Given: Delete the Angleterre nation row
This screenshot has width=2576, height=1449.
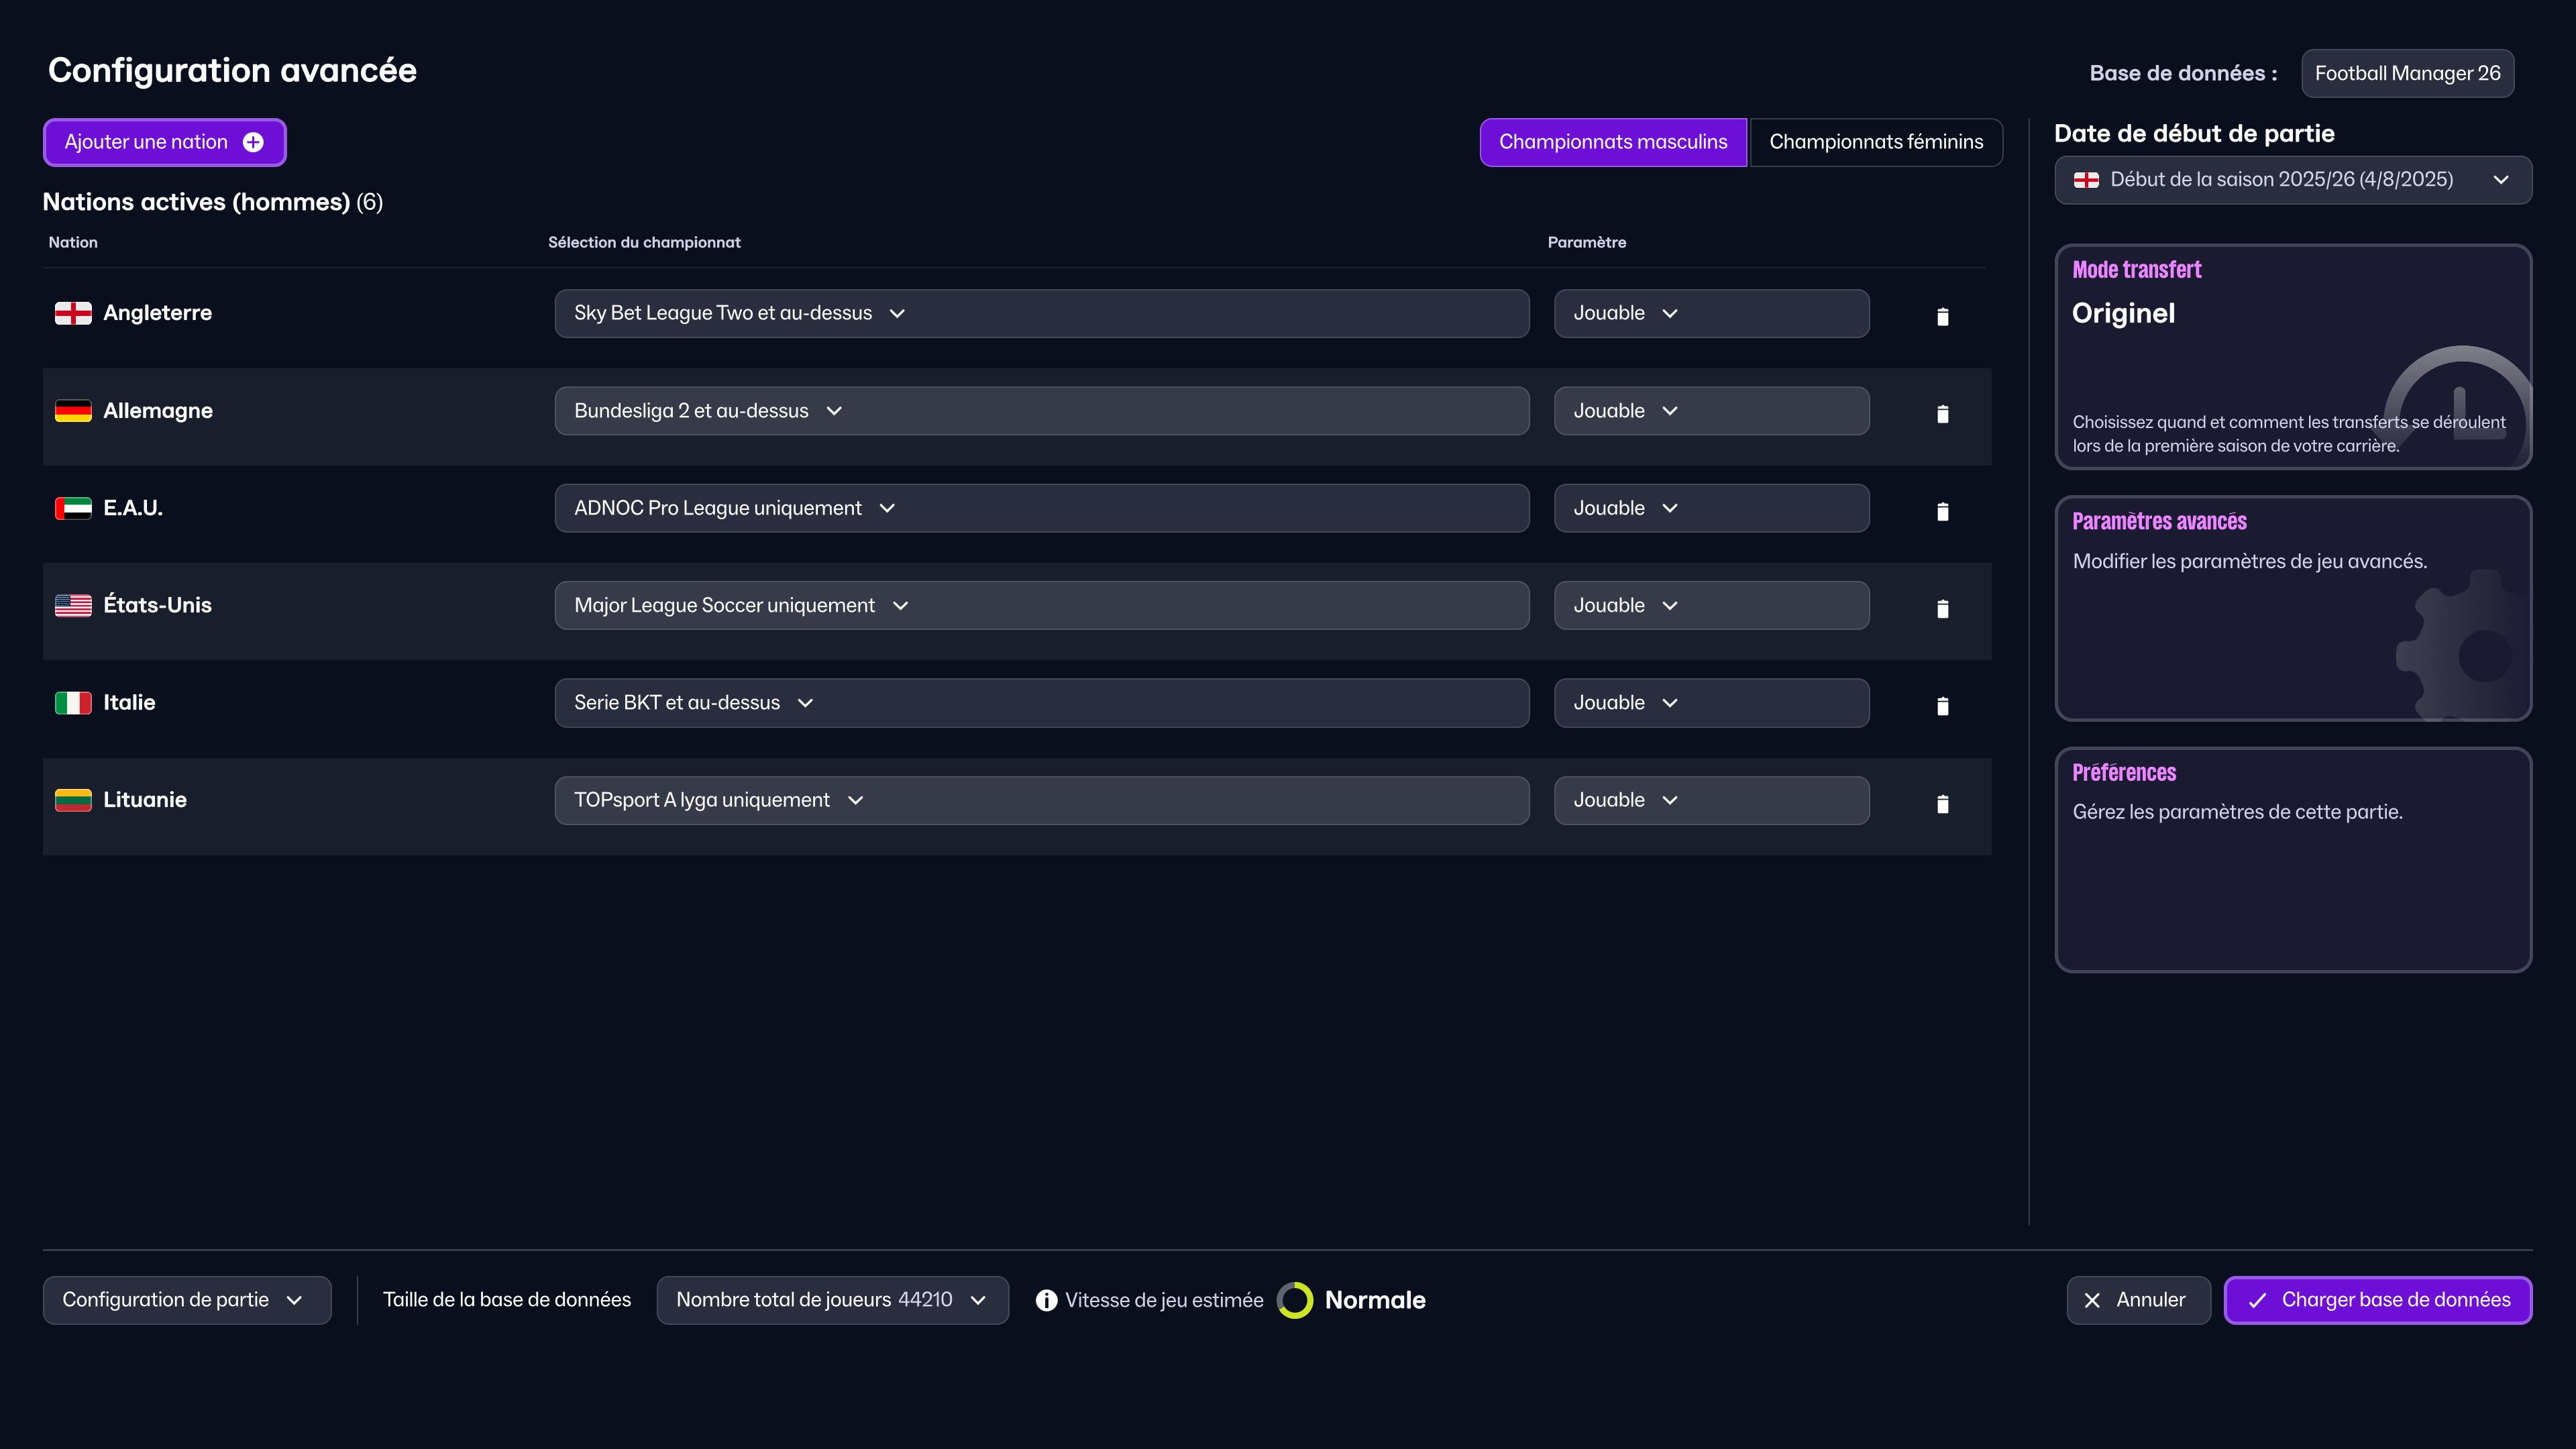Looking at the screenshot, I should click(1942, 316).
